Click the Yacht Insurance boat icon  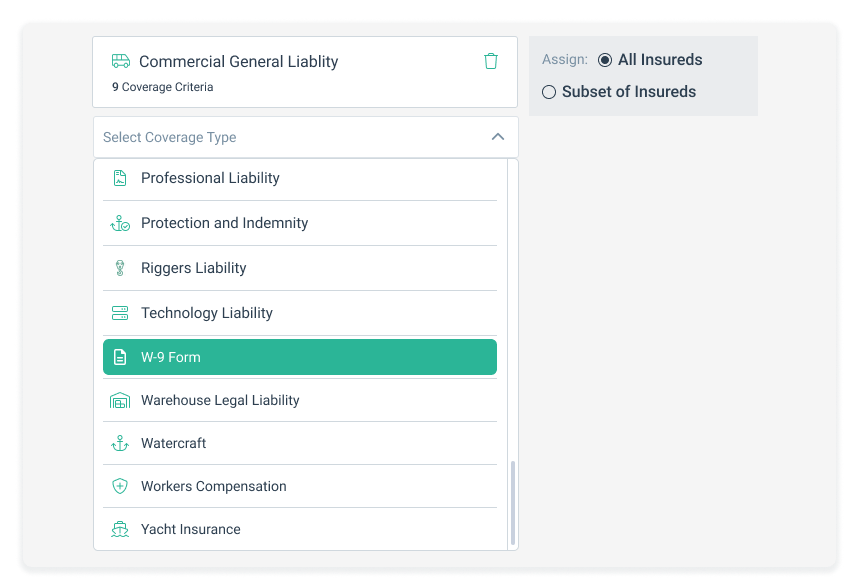[120, 529]
